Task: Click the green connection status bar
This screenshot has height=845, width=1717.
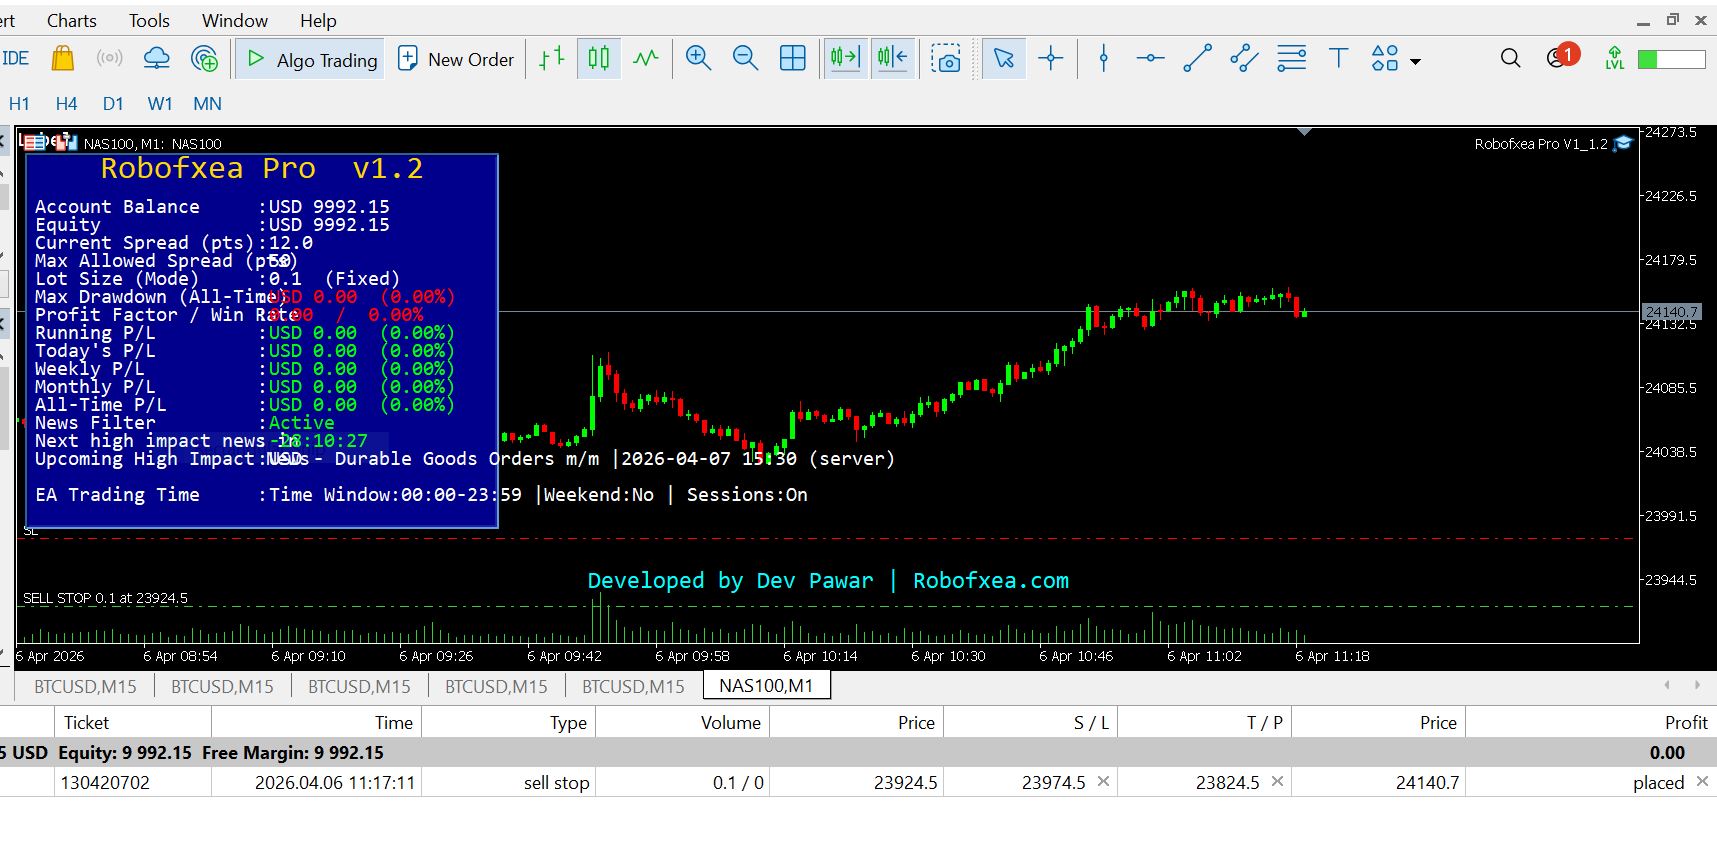Action: 1671,60
